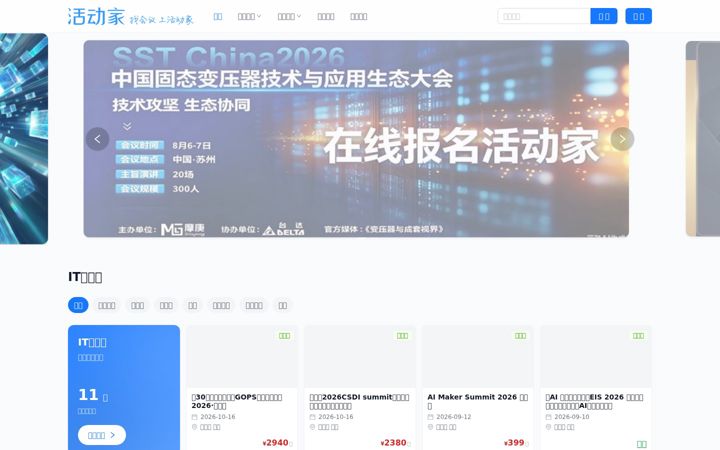720x450 pixels.
Task: Click the calendar icon on the CSDI summit card
Action: pyautogui.click(x=312, y=417)
